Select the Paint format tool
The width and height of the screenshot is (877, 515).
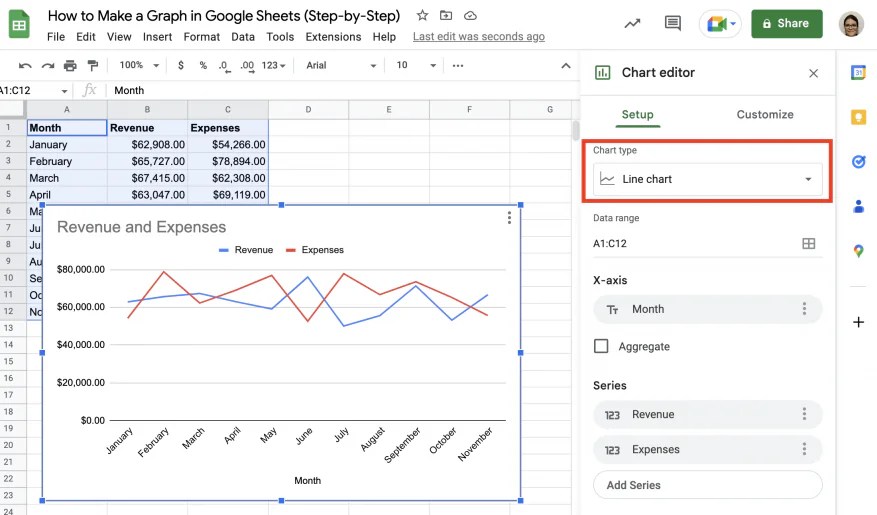click(x=93, y=65)
